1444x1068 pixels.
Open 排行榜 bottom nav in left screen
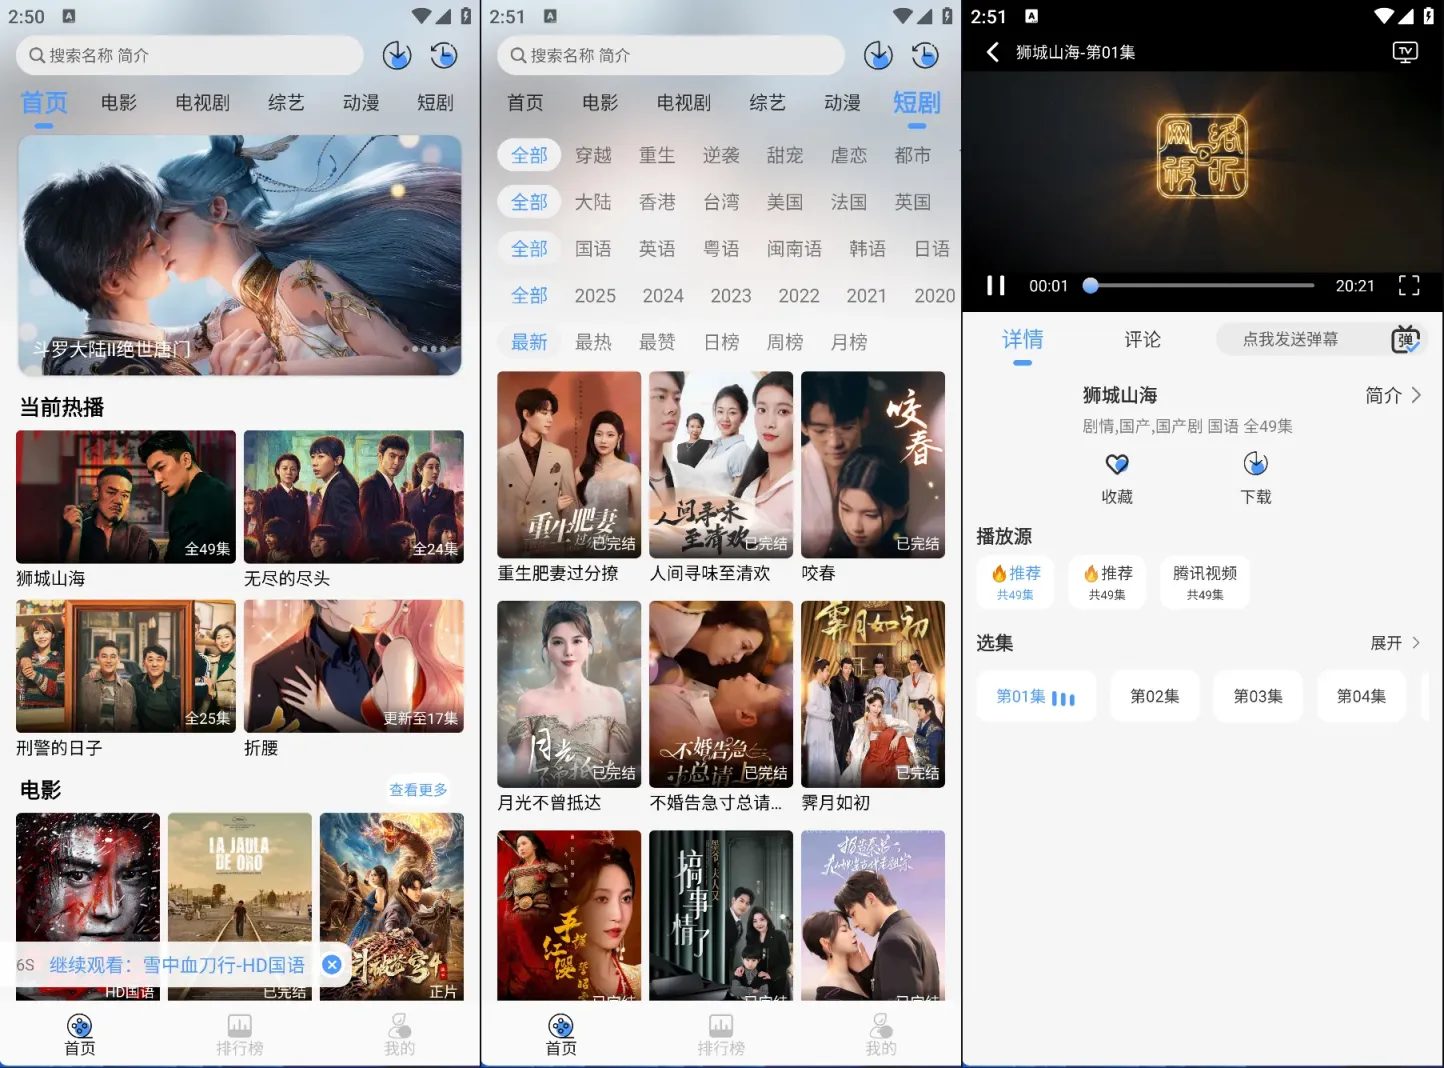click(x=240, y=1034)
